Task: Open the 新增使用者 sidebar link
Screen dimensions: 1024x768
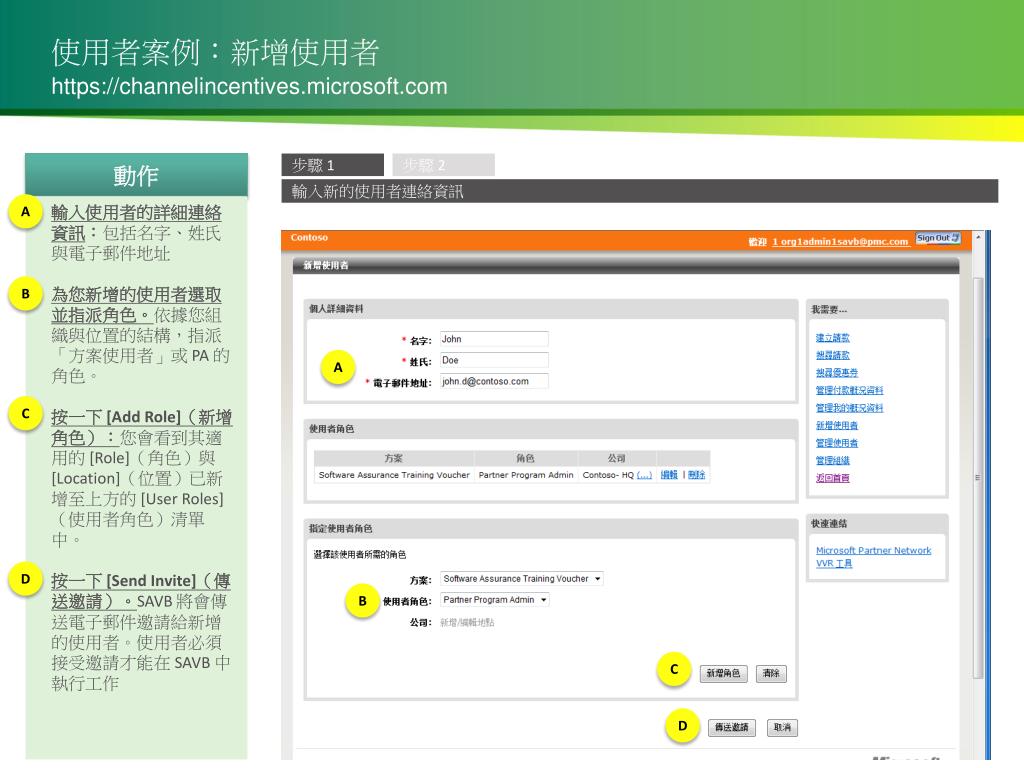Action: (837, 426)
